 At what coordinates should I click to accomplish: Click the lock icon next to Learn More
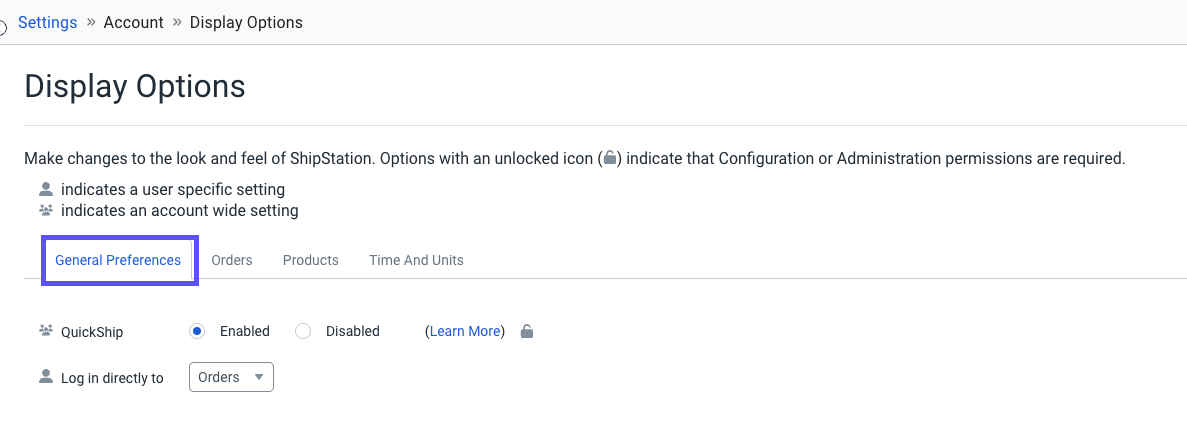(527, 331)
